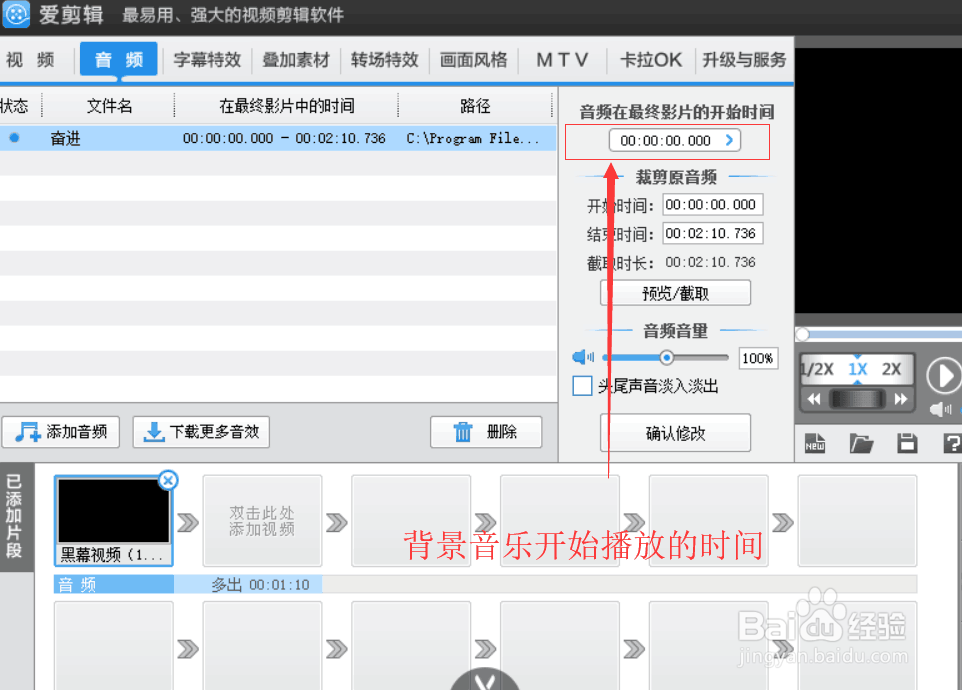This screenshot has height=690, width=962.
Task: Play the preview video
Action: tap(944, 375)
